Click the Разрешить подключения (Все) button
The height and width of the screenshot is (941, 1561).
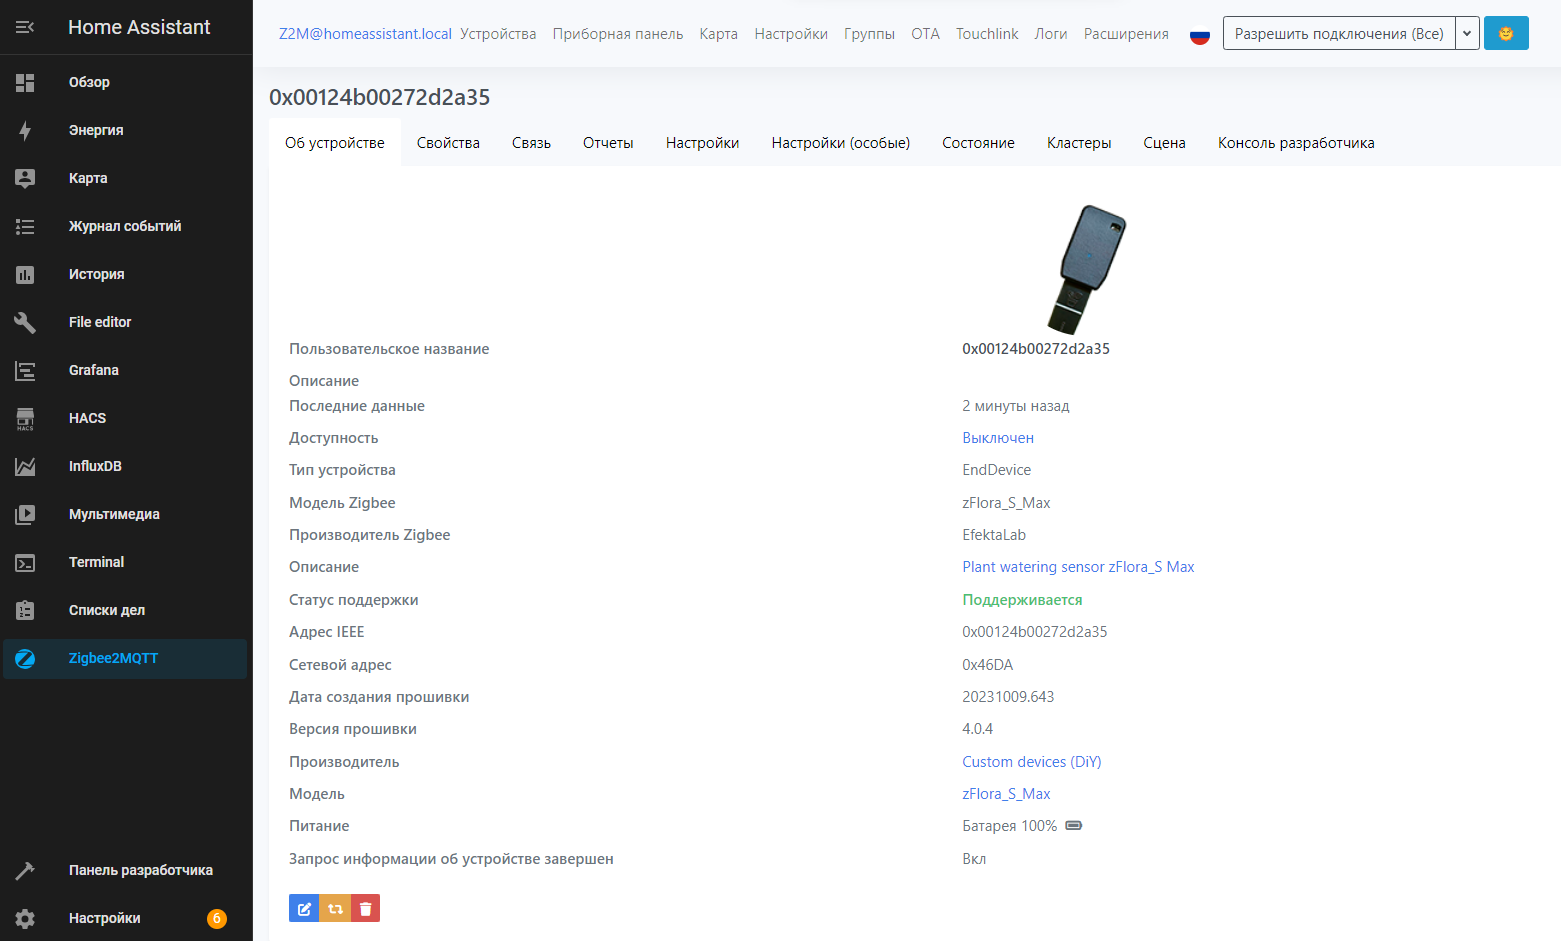(1338, 33)
